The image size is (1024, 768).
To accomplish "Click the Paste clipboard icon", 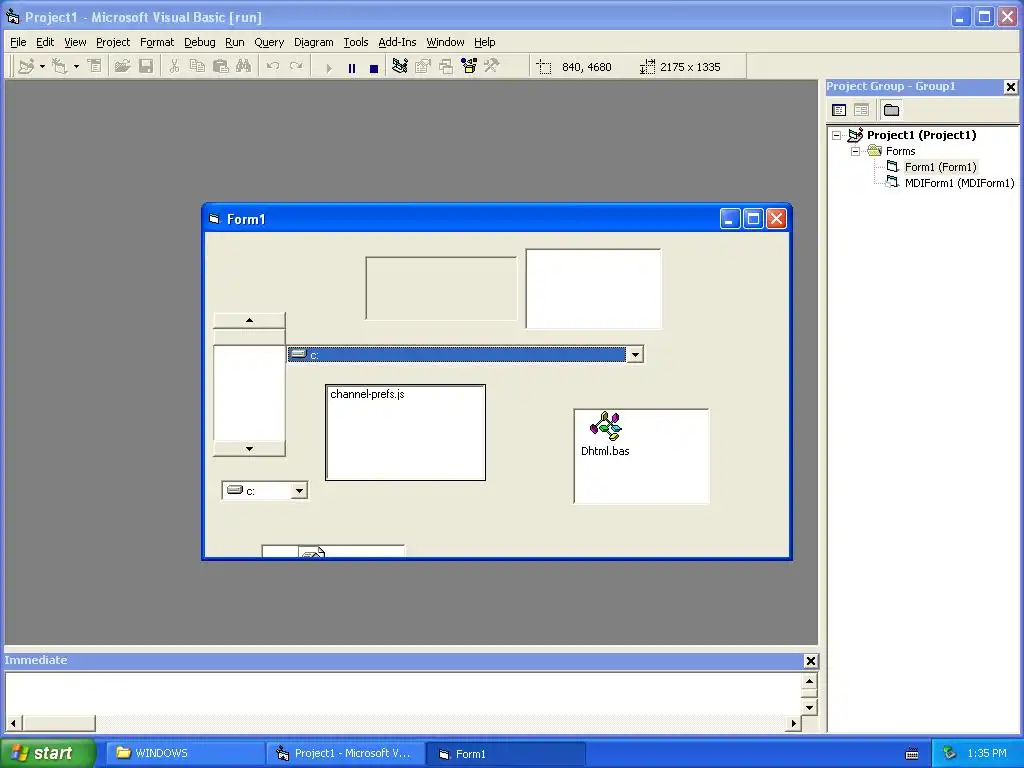I will click(221, 66).
